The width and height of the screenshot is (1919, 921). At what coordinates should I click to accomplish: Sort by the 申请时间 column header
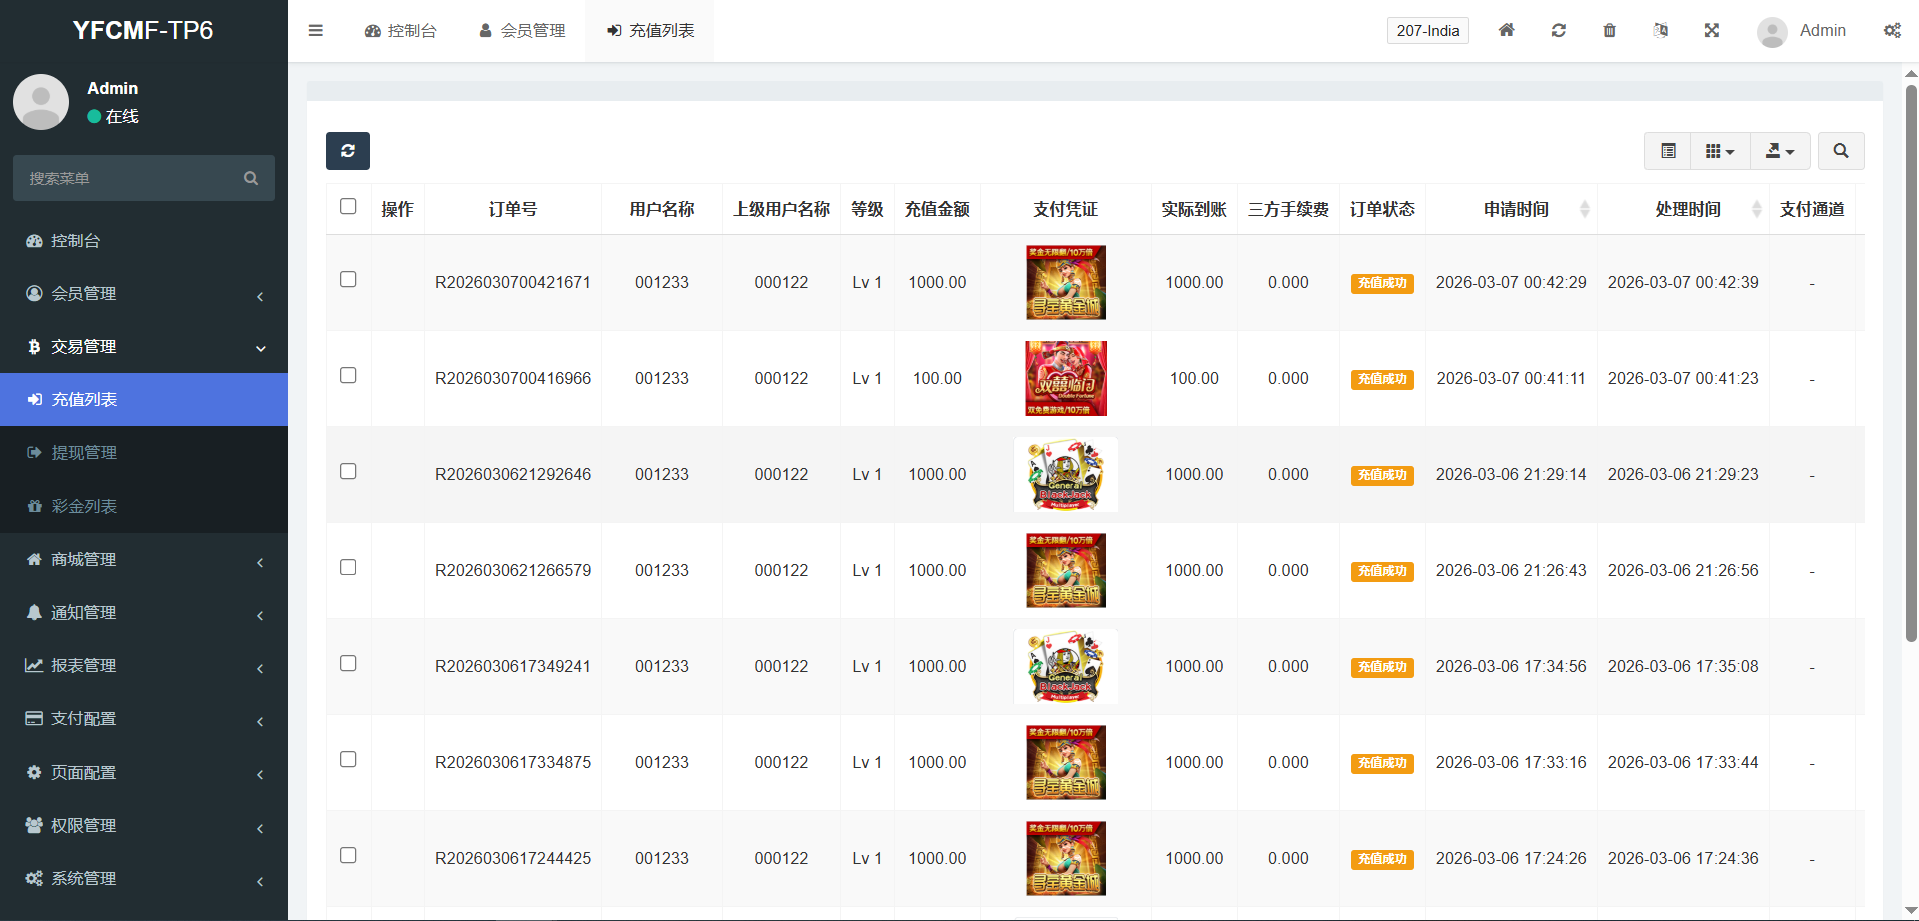click(1516, 209)
